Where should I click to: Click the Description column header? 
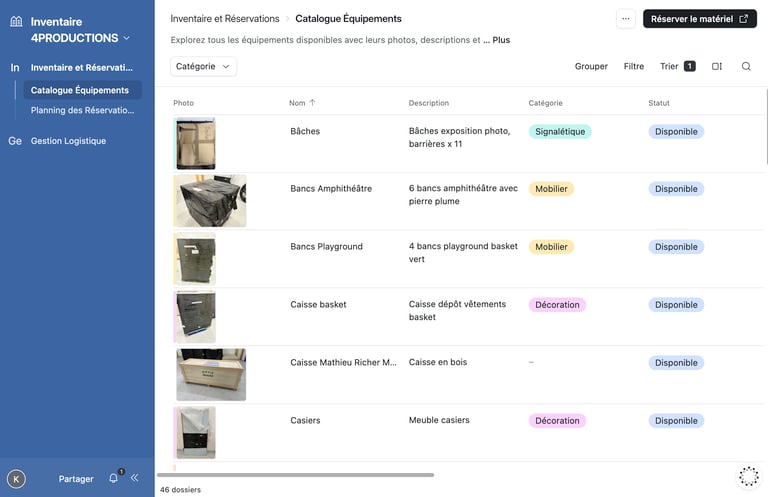[429, 103]
